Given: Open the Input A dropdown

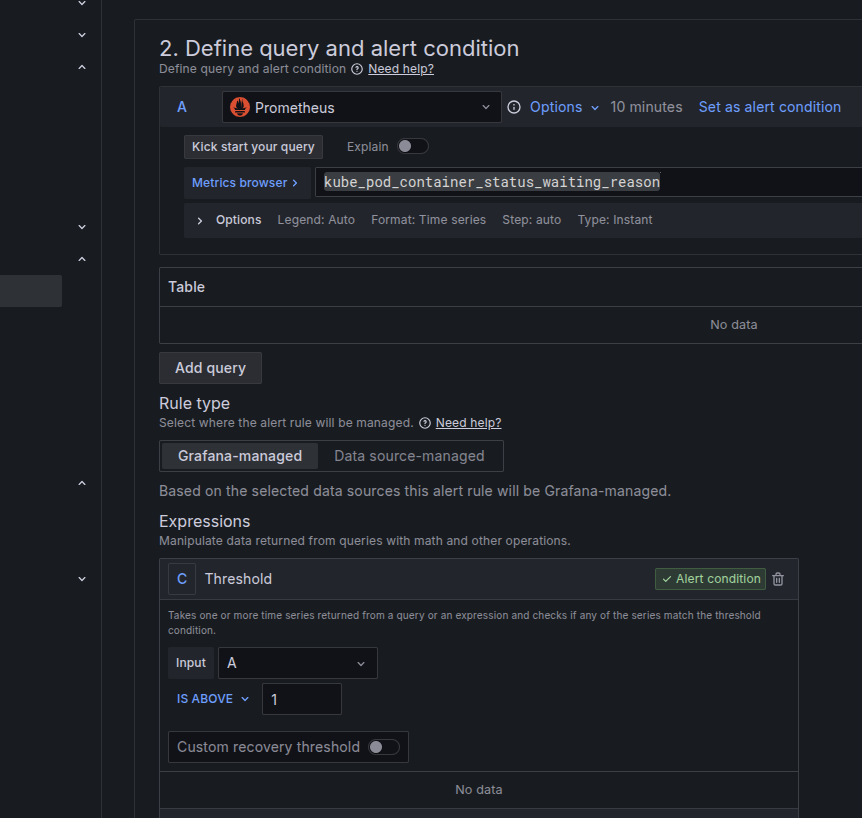Looking at the screenshot, I should (297, 663).
